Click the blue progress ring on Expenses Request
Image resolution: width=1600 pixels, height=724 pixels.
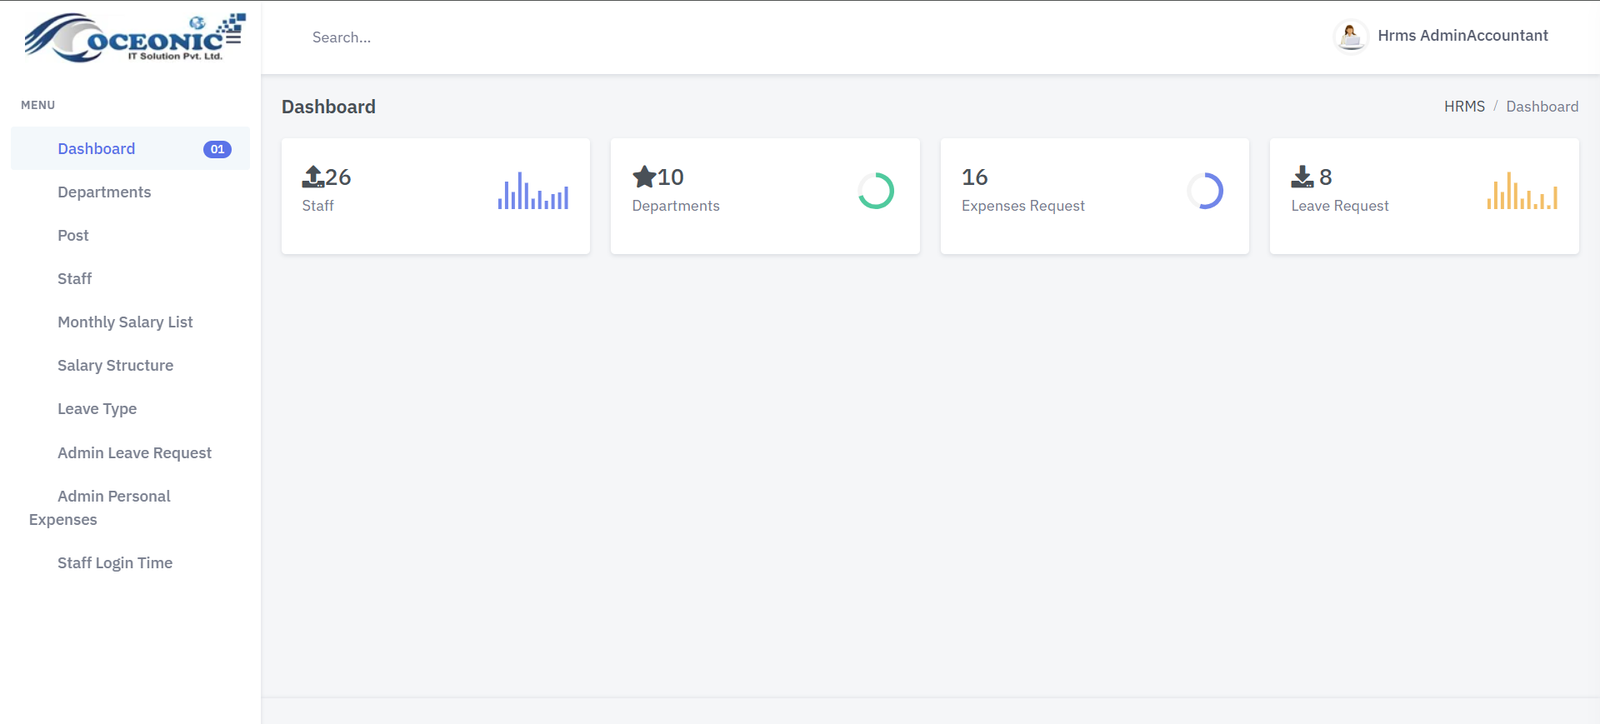(1205, 191)
